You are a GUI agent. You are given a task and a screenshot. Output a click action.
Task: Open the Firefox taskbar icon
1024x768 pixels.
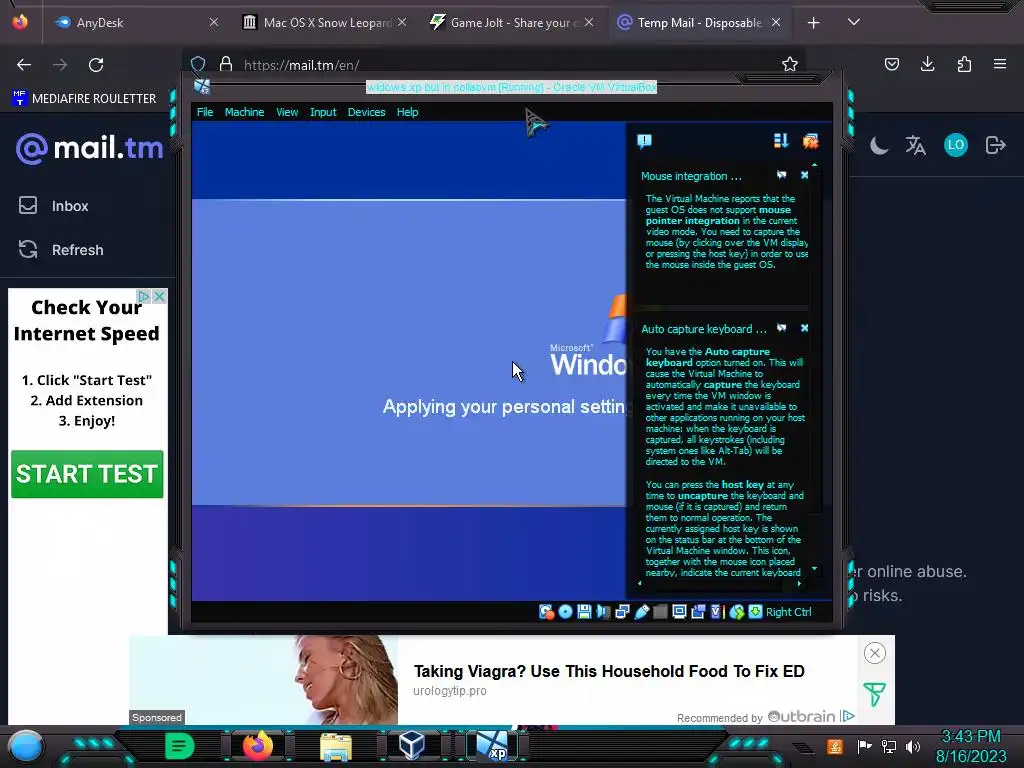258,746
